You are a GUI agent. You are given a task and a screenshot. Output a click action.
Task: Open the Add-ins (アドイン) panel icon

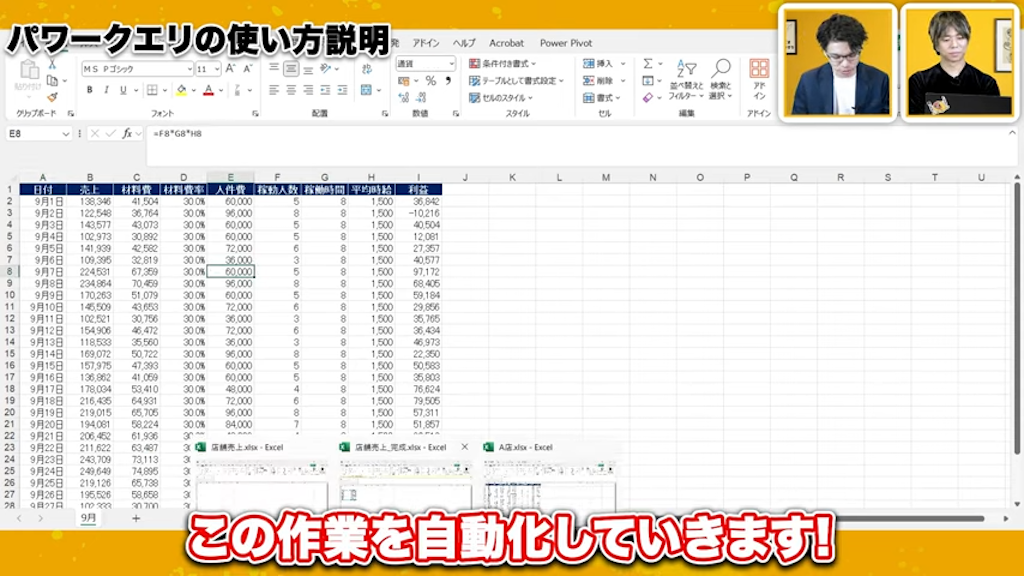[760, 68]
